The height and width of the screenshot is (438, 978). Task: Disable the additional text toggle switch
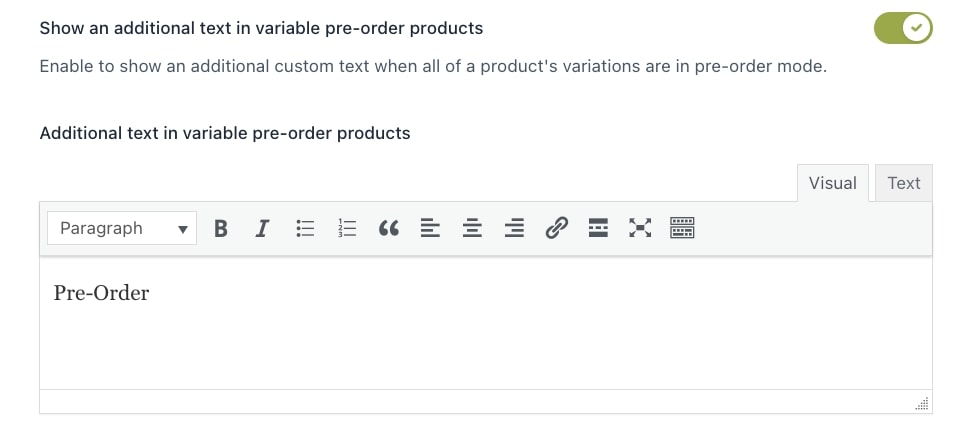tap(903, 28)
